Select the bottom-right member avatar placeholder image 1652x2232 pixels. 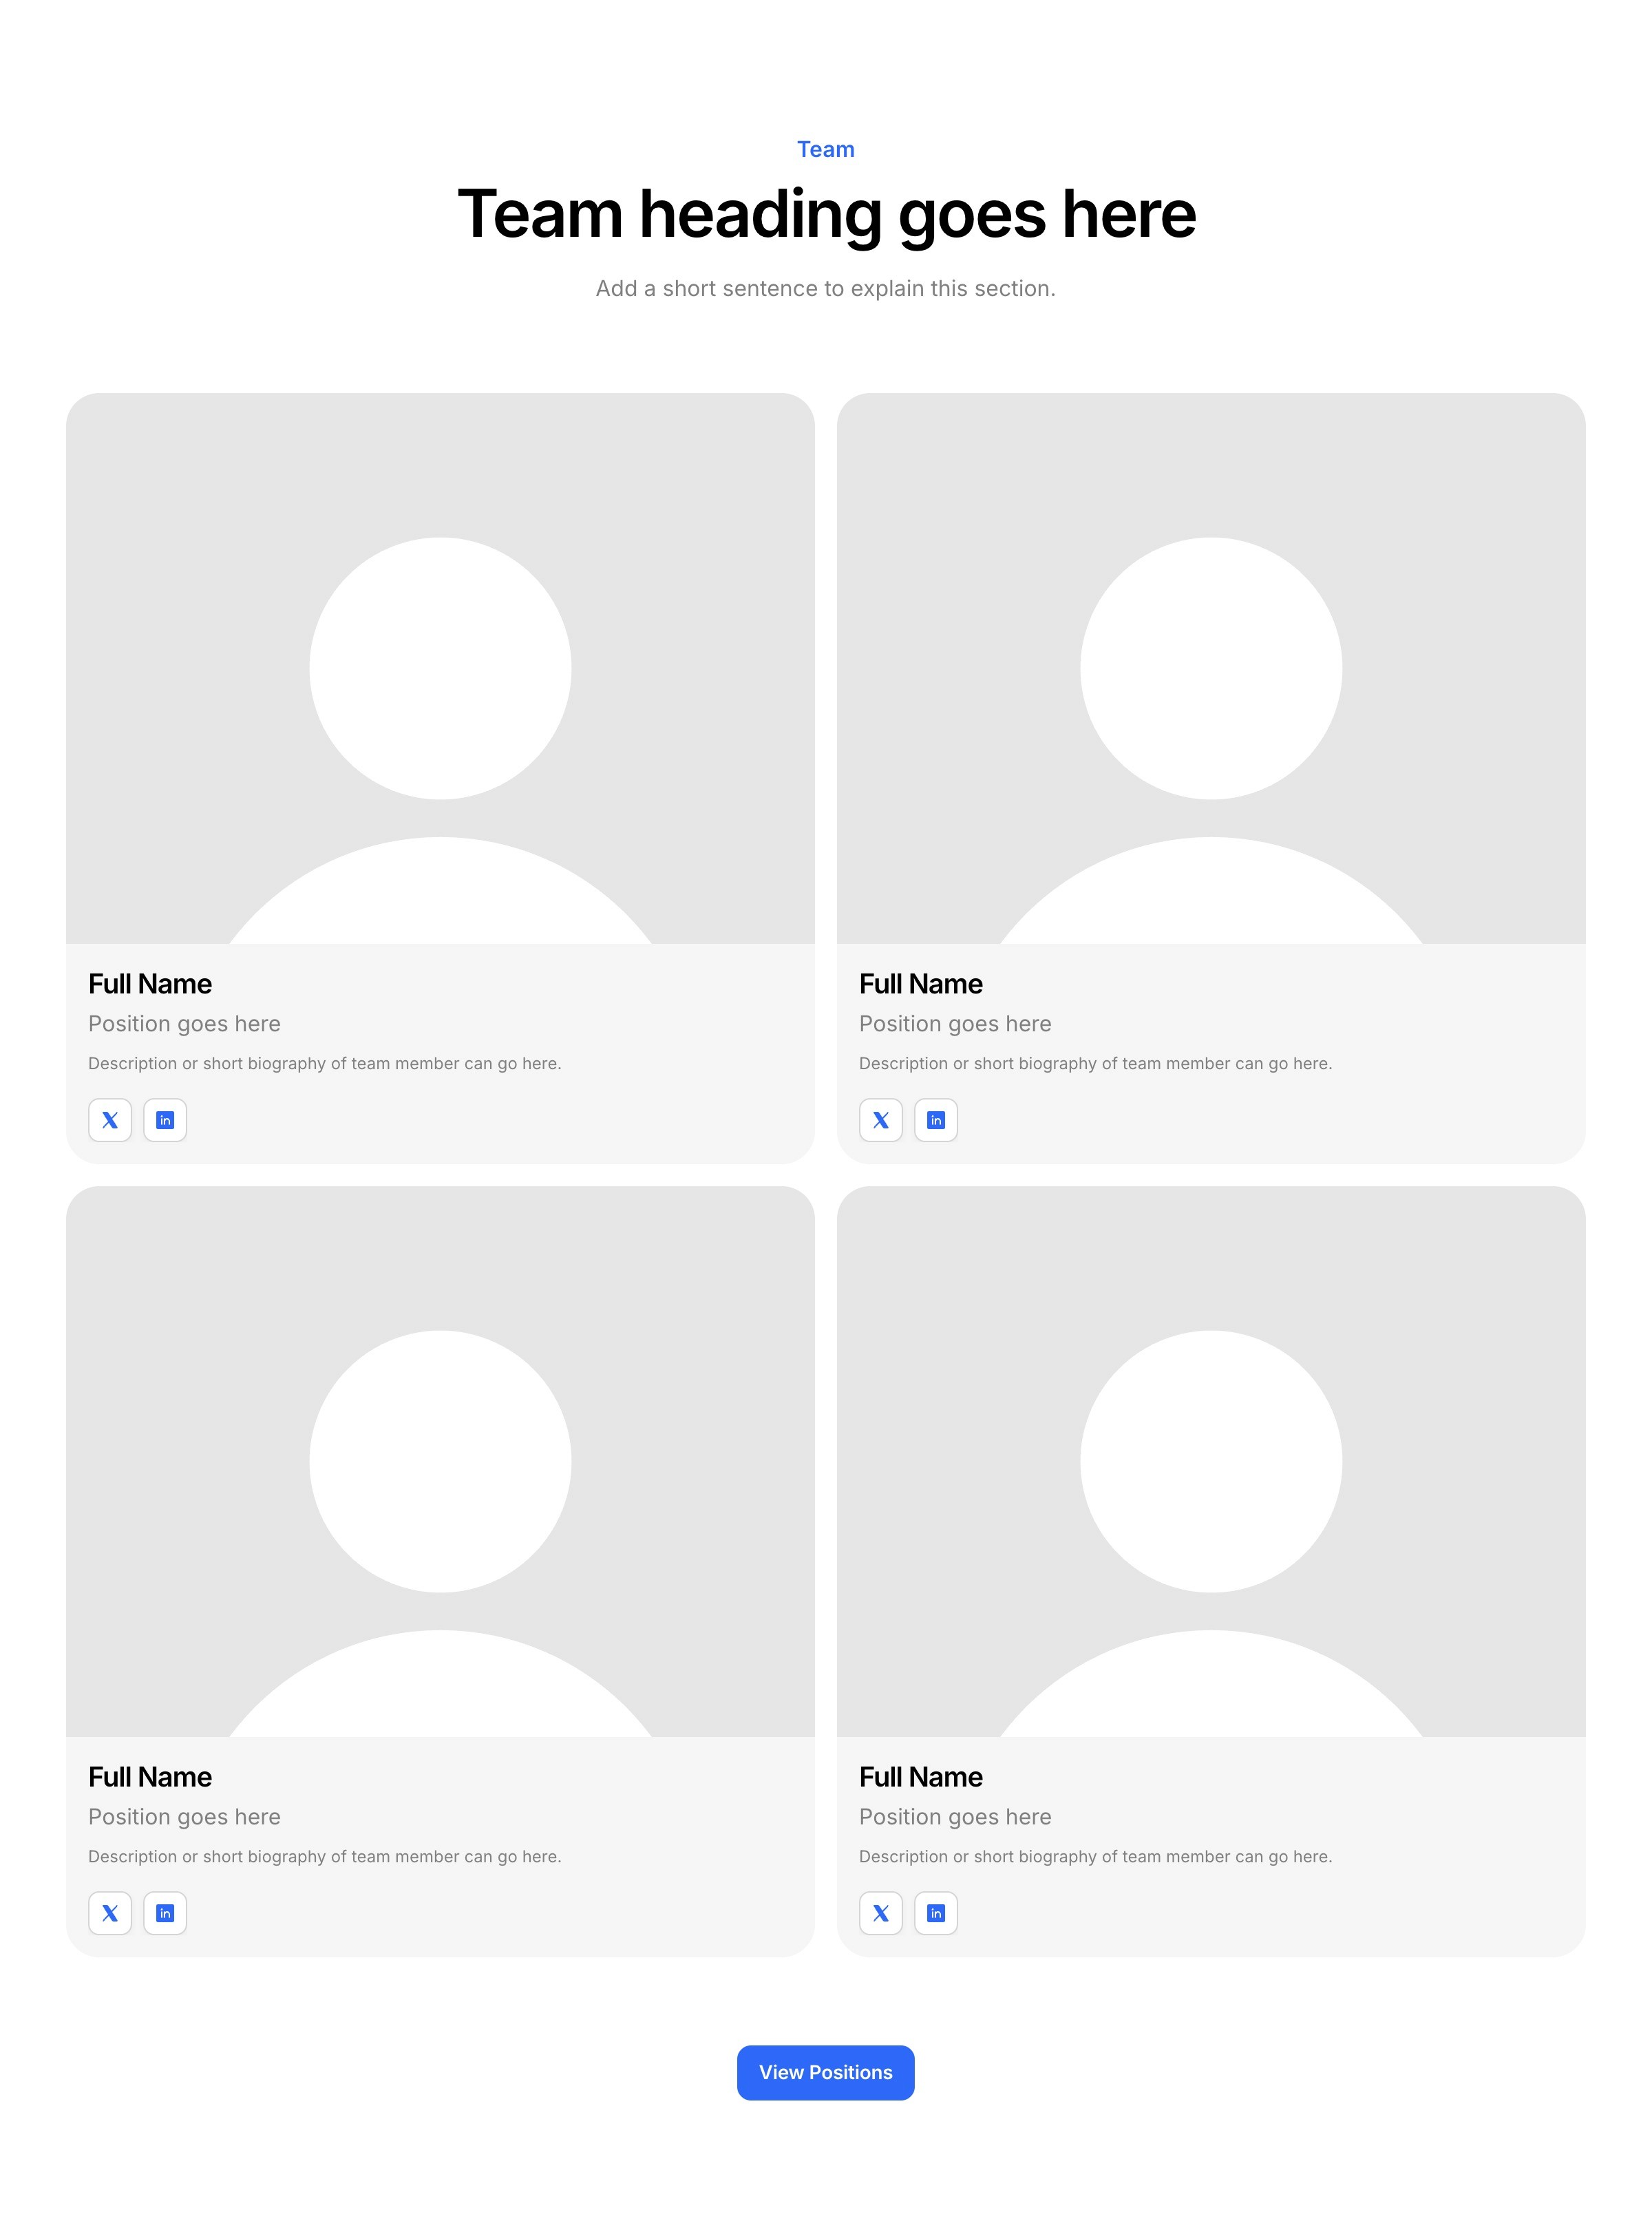[1211, 1461]
